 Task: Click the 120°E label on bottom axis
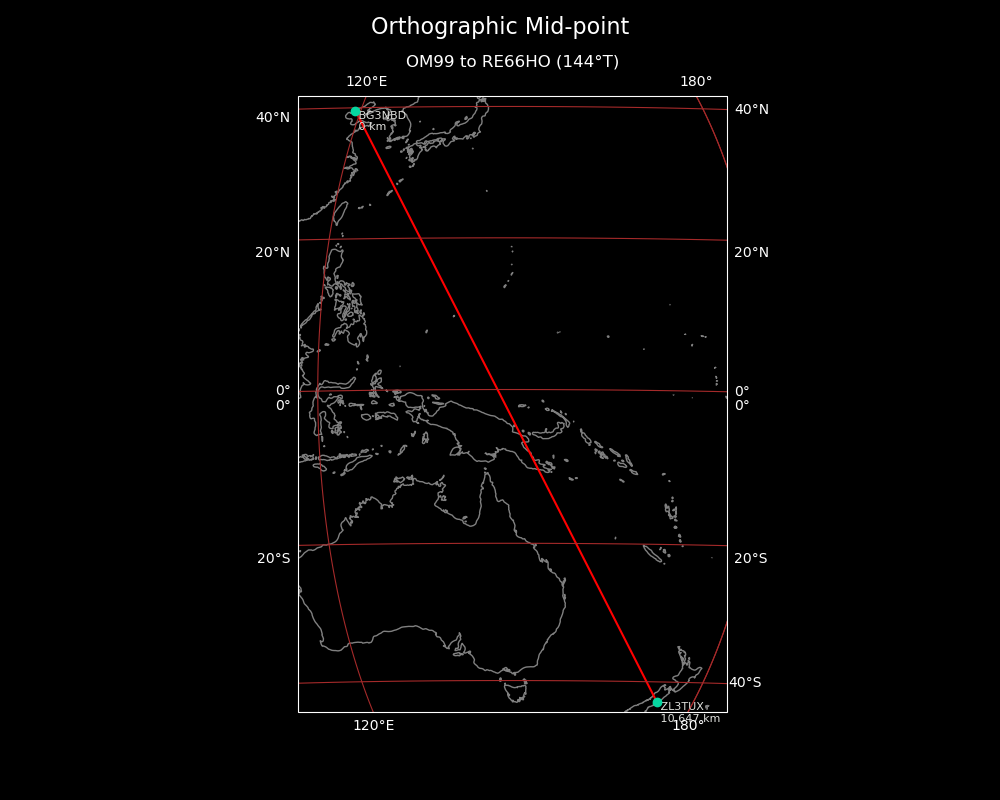click(373, 726)
